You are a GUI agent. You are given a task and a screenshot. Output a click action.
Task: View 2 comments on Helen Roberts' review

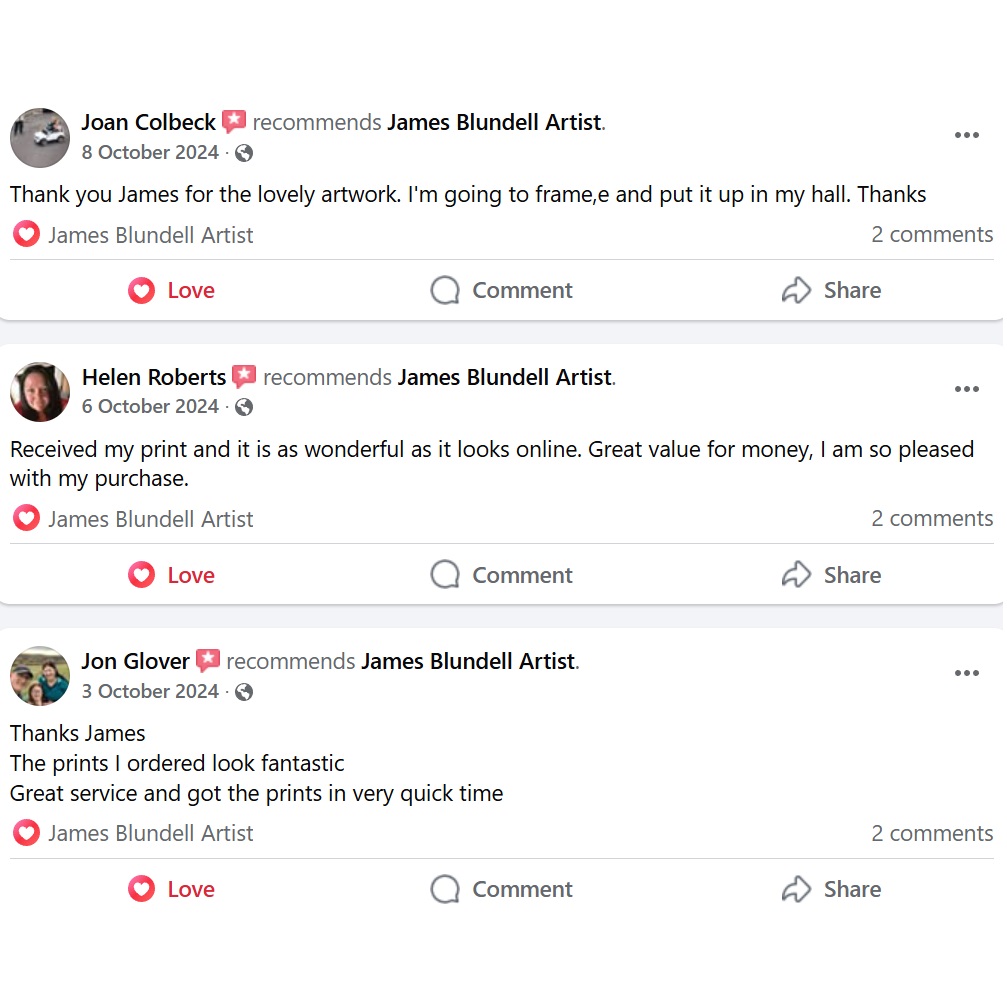[x=931, y=519]
